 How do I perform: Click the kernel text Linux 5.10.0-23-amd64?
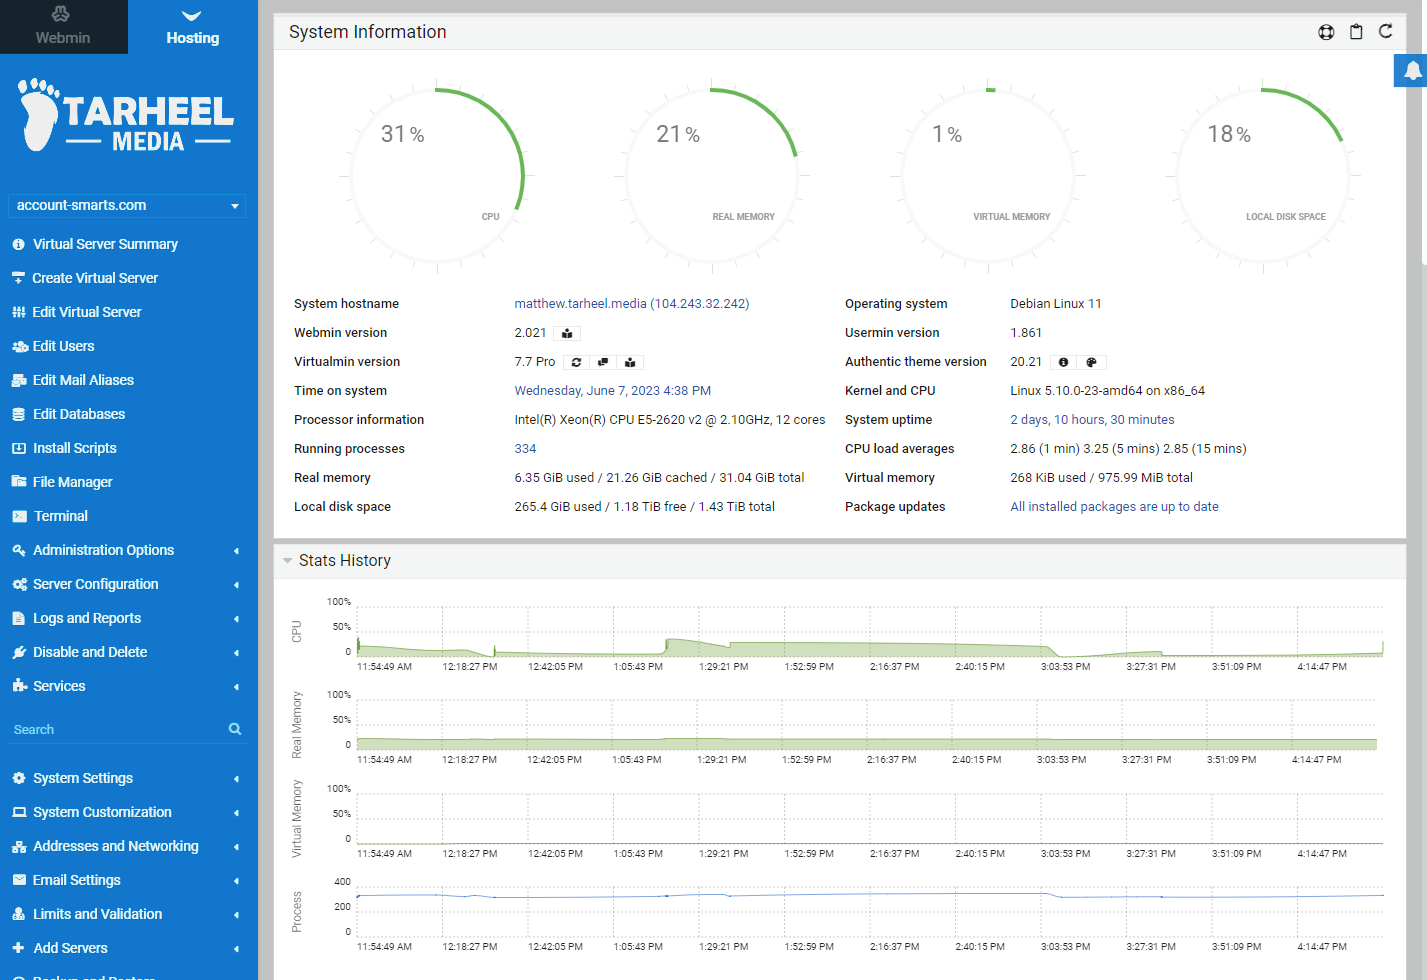coord(1107,391)
